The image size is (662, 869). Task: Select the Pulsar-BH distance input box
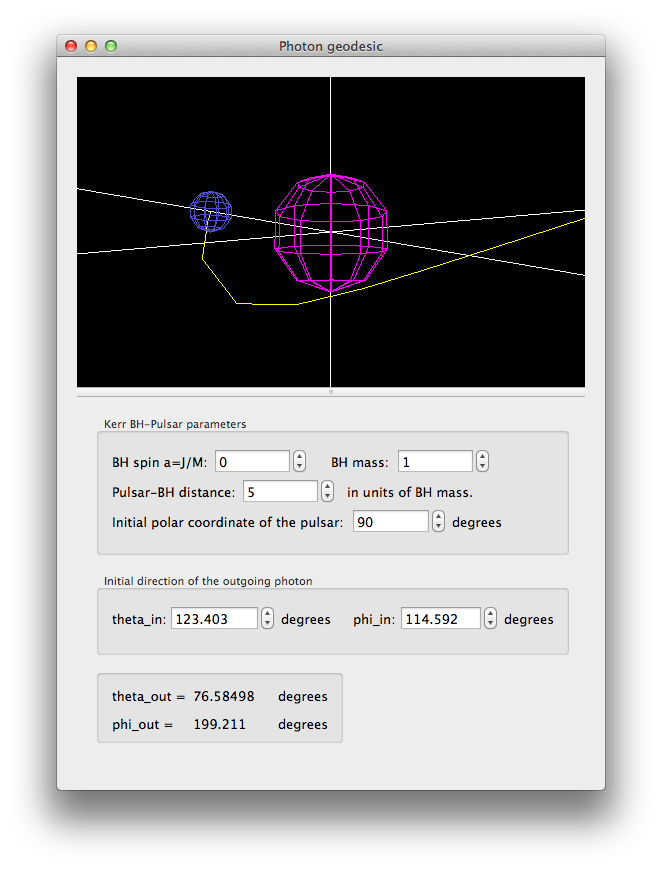(x=280, y=492)
